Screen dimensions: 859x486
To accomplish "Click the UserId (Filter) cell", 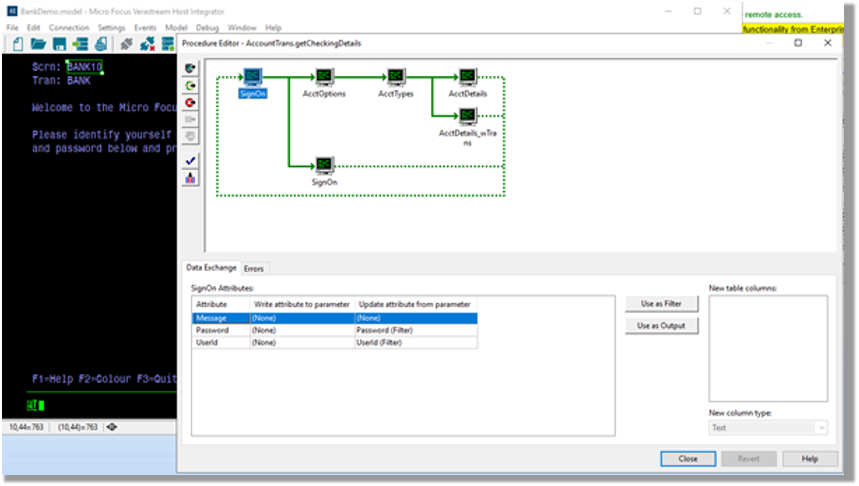I will click(x=416, y=342).
